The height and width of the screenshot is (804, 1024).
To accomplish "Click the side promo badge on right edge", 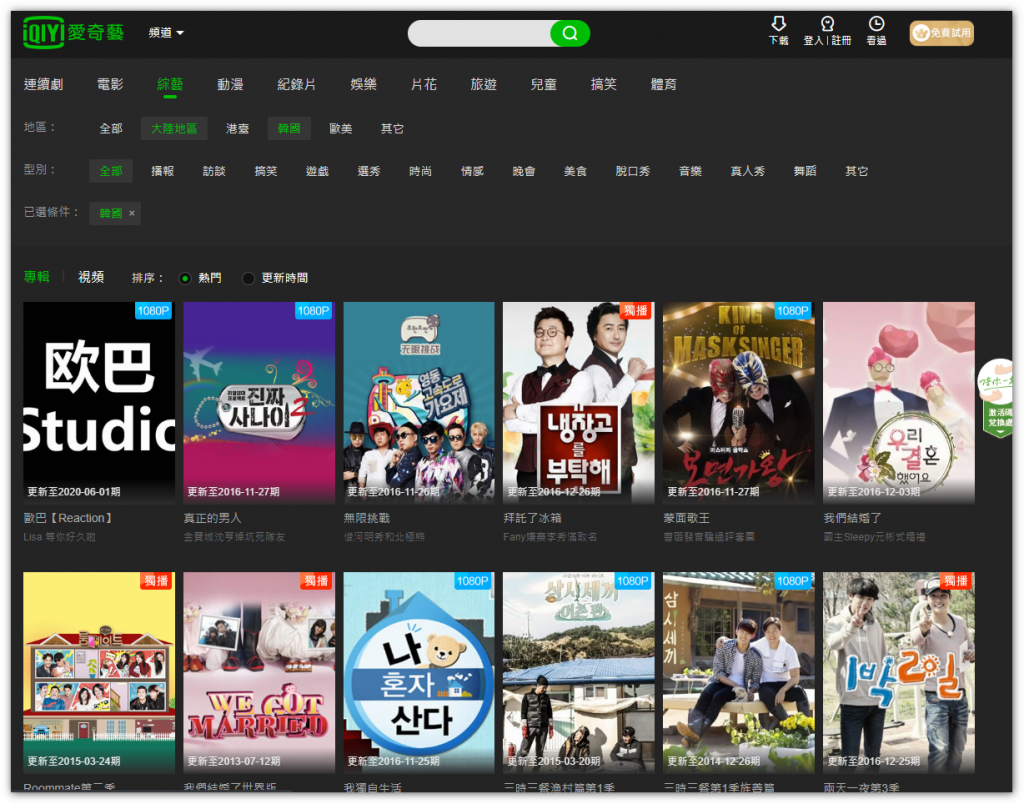I will click(997, 398).
